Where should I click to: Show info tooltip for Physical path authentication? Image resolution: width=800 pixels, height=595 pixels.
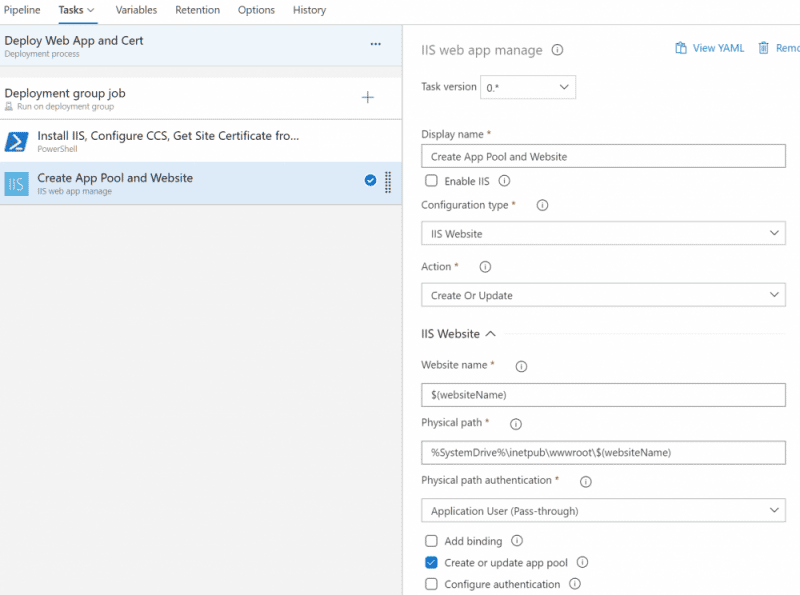pyautogui.click(x=586, y=482)
